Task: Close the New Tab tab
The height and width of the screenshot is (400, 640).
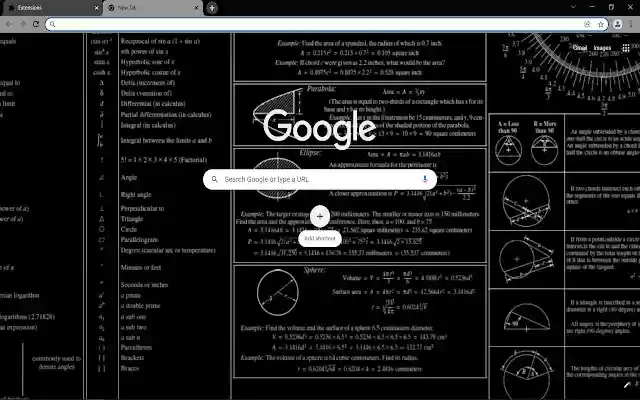Action: [x=196, y=8]
